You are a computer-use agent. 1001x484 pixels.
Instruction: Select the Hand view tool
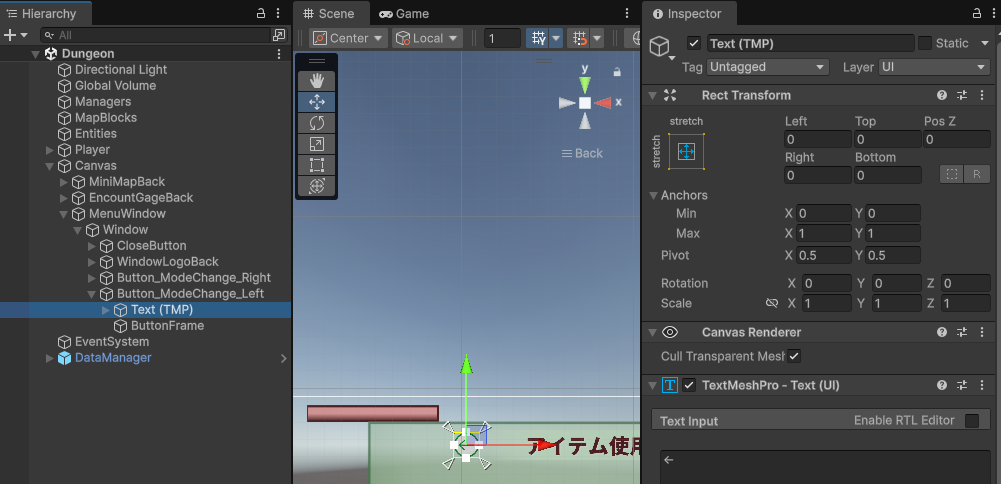(x=317, y=81)
